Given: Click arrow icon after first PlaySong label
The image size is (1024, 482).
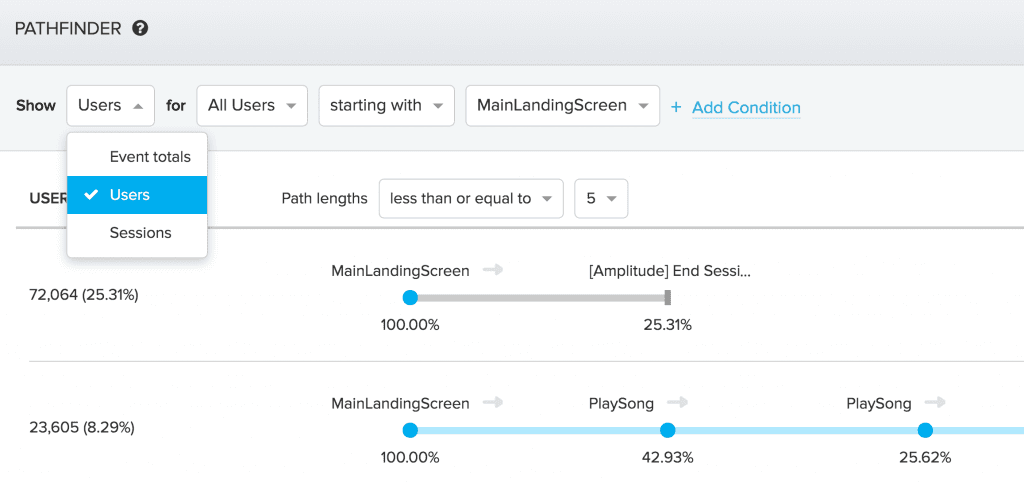Looking at the screenshot, I should click(x=678, y=403).
